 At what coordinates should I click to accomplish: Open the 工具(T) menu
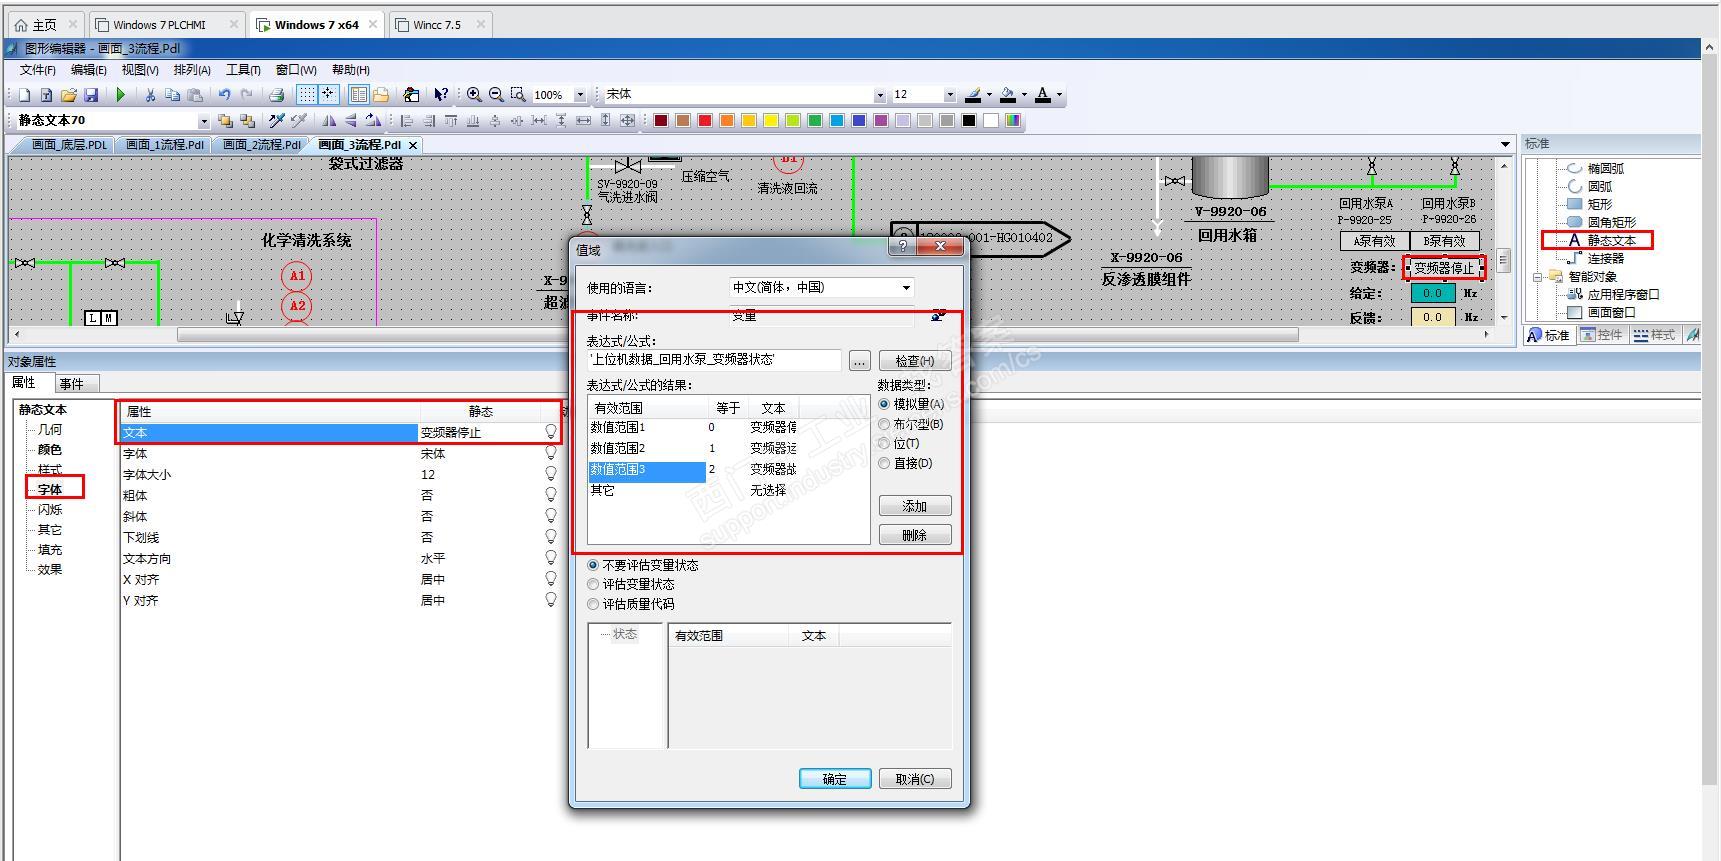coord(243,70)
